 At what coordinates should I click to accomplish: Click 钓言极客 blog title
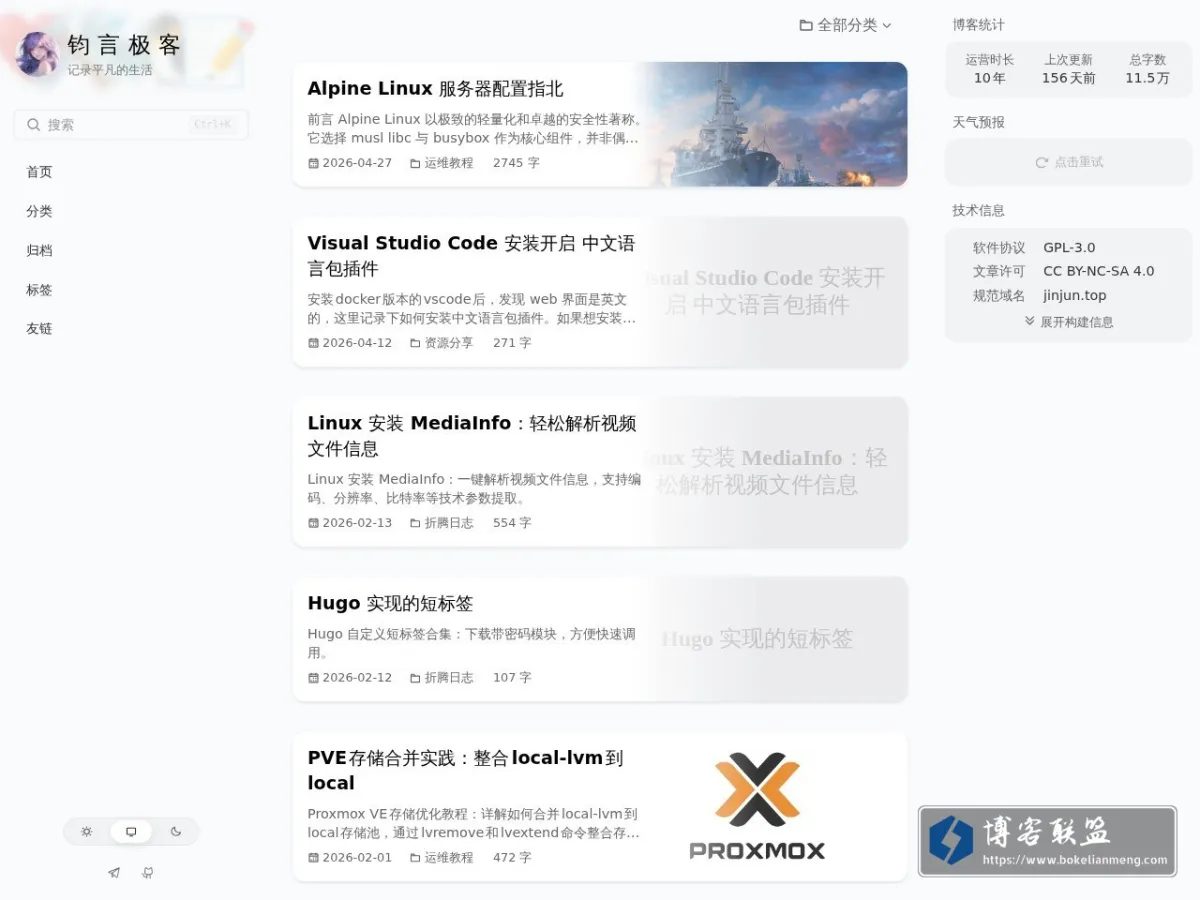tap(124, 45)
